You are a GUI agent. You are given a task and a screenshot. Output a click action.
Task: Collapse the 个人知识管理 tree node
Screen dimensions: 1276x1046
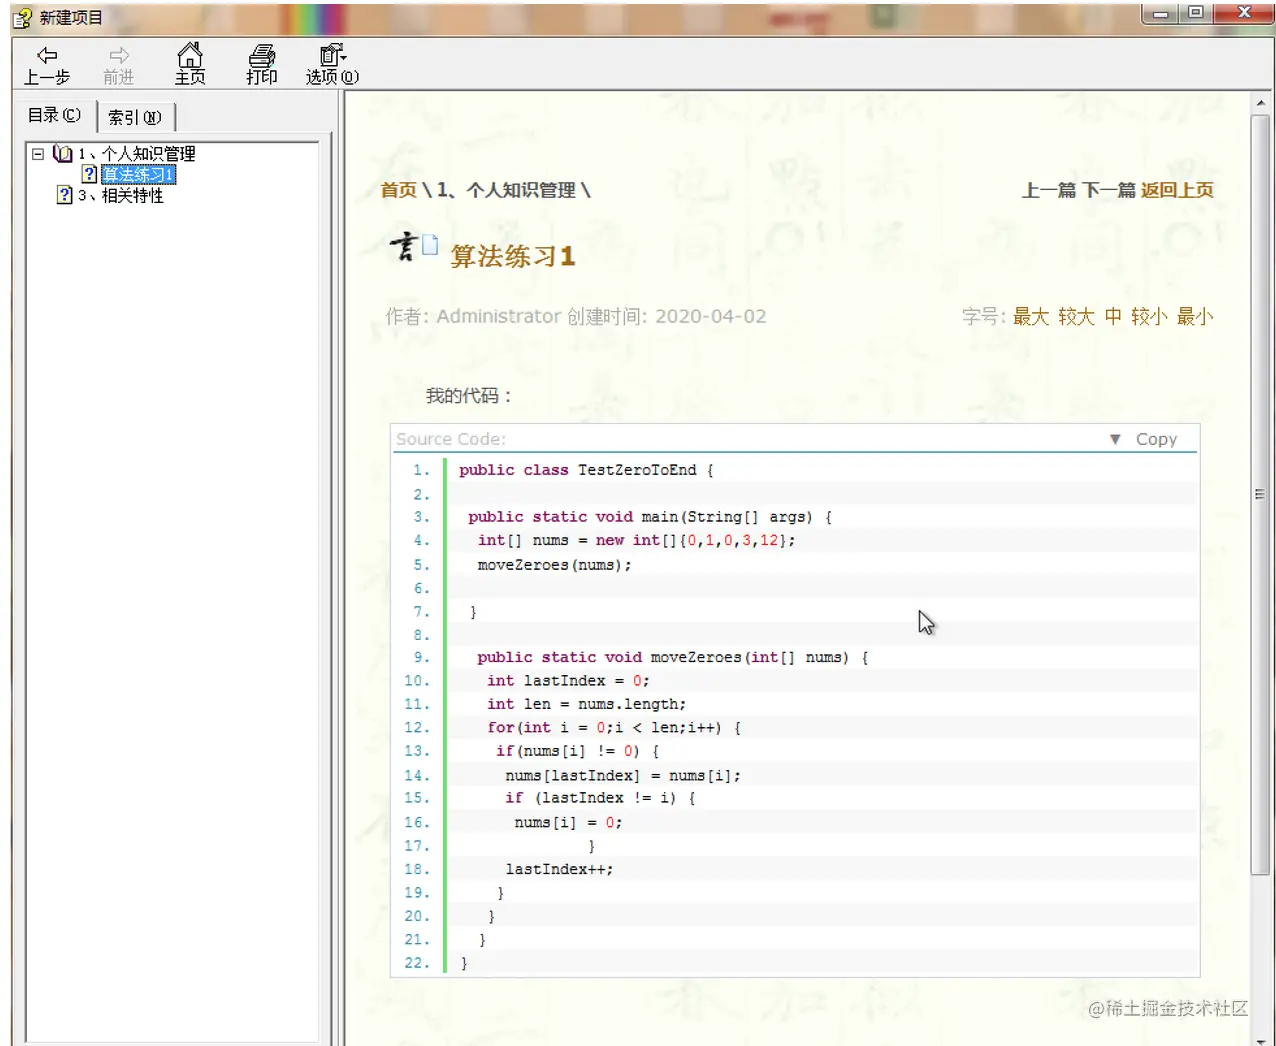[x=38, y=154]
